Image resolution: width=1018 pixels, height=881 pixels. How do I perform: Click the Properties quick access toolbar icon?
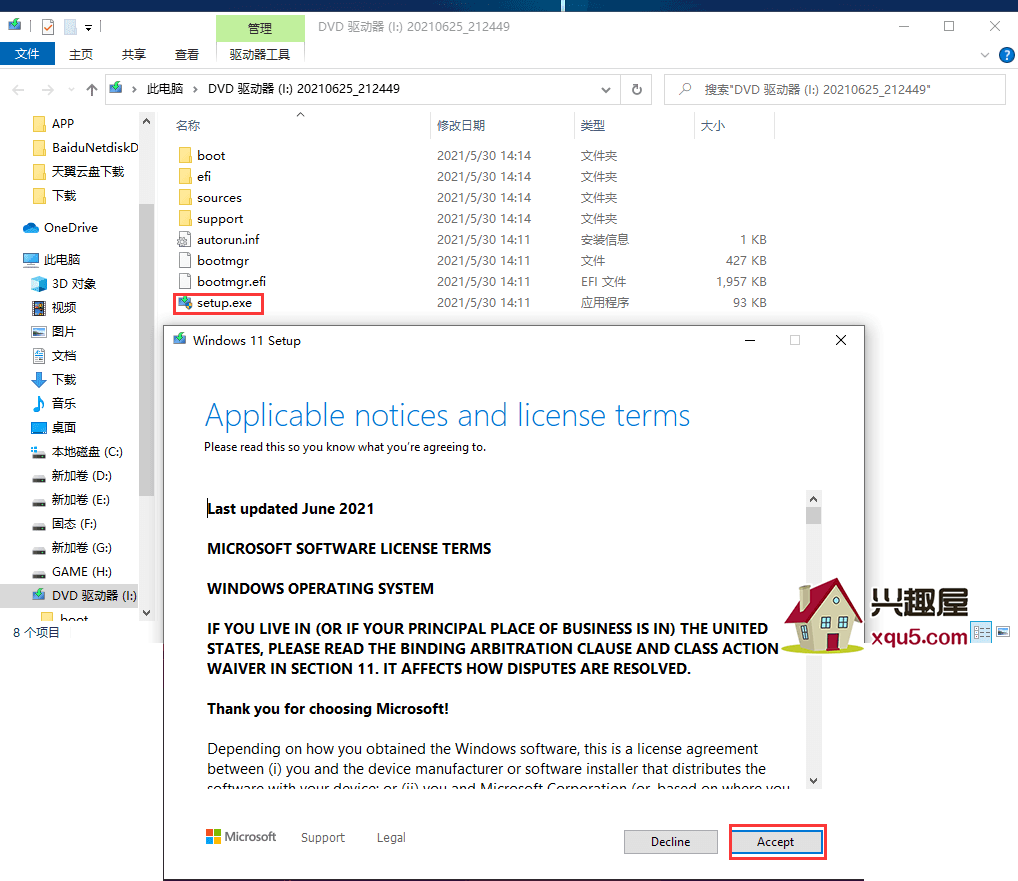tap(47, 27)
